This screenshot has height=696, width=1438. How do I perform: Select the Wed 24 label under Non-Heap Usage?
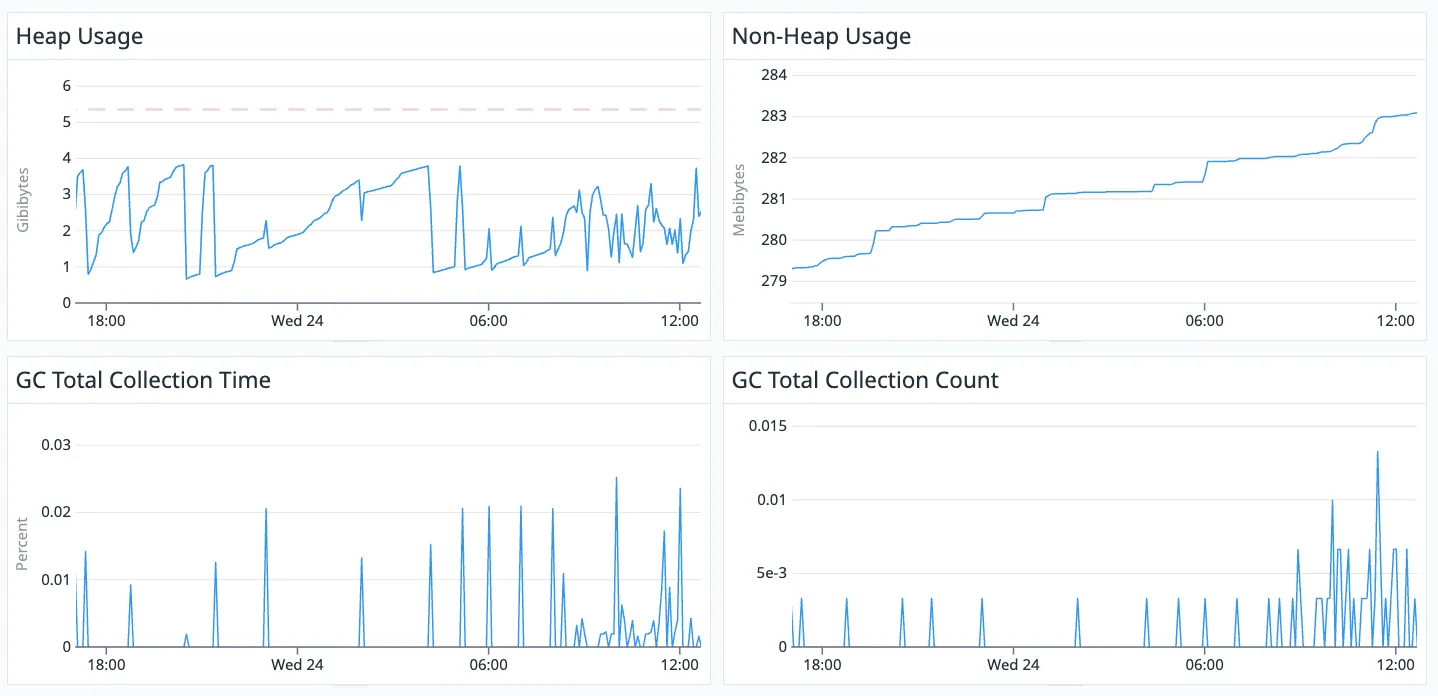(x=1012, y=320)
